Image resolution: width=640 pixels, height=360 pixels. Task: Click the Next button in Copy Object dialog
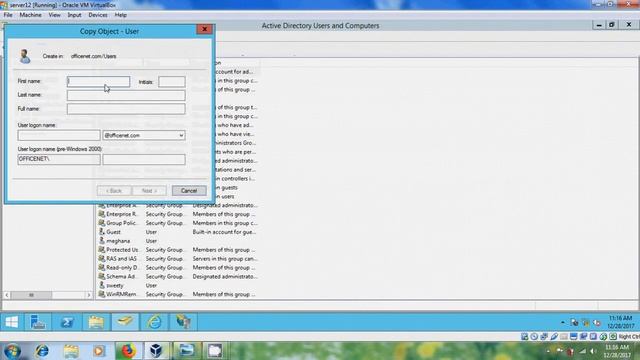coord(149,191)
